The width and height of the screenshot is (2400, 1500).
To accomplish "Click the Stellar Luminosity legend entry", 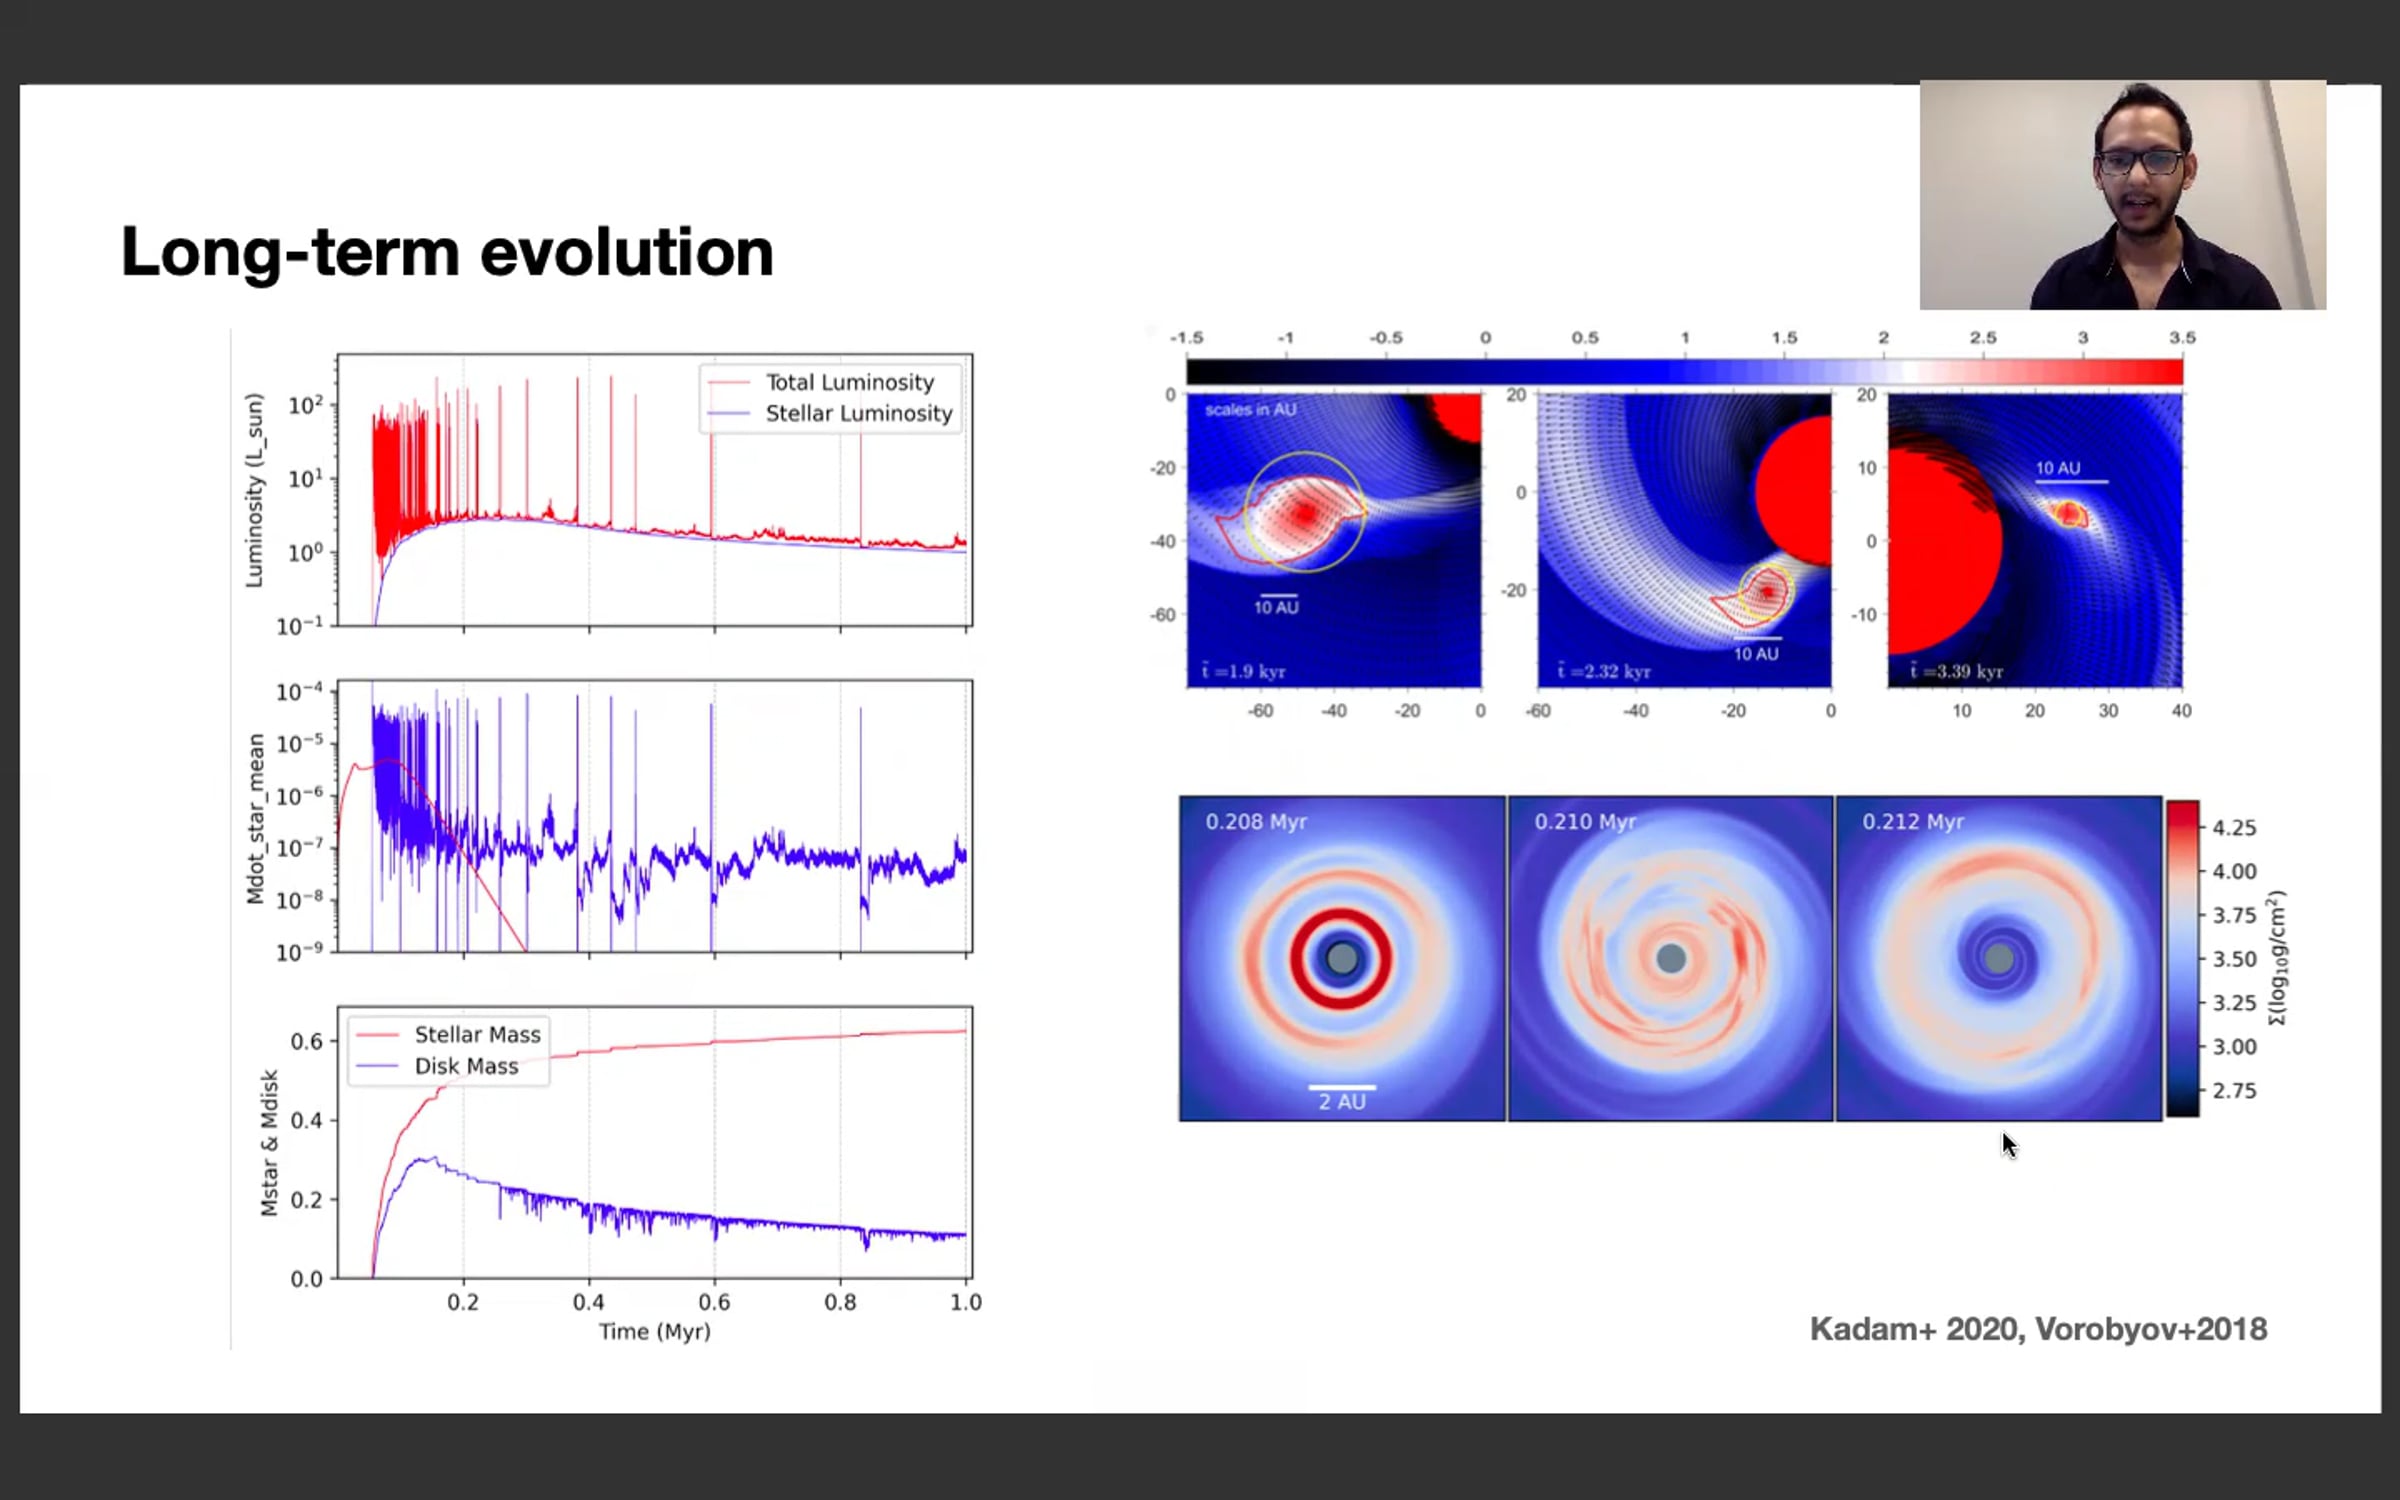I will pos(830,413).
